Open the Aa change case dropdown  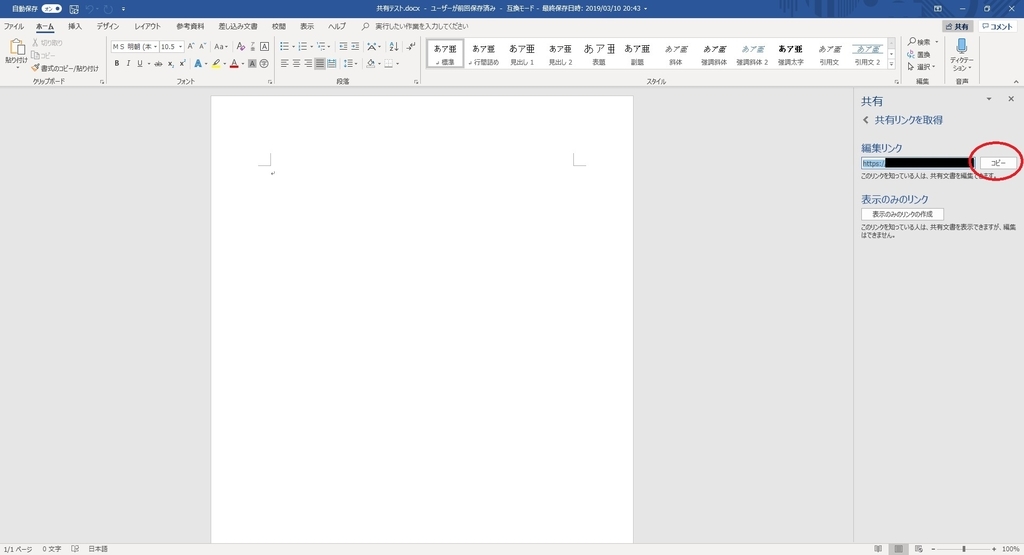(221, 46)
